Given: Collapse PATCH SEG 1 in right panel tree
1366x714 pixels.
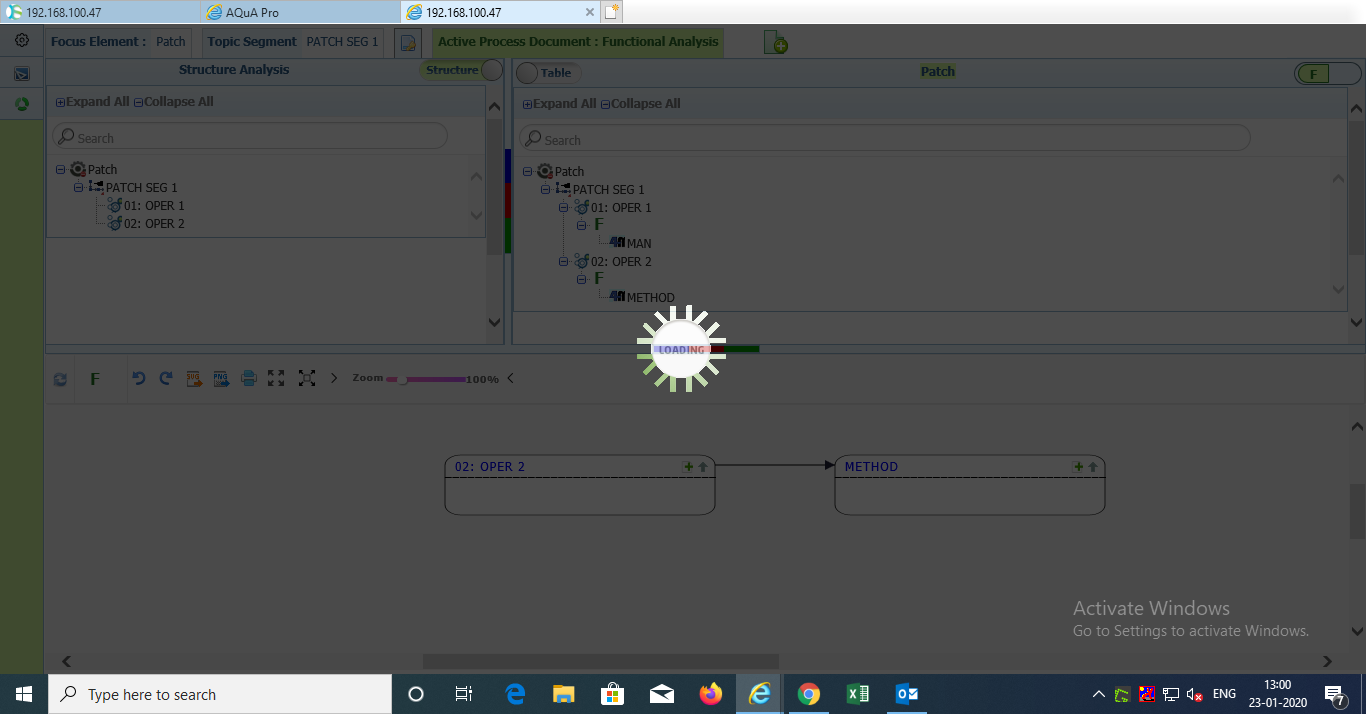Looking at the screenshot, I should [x=545, y=190].
